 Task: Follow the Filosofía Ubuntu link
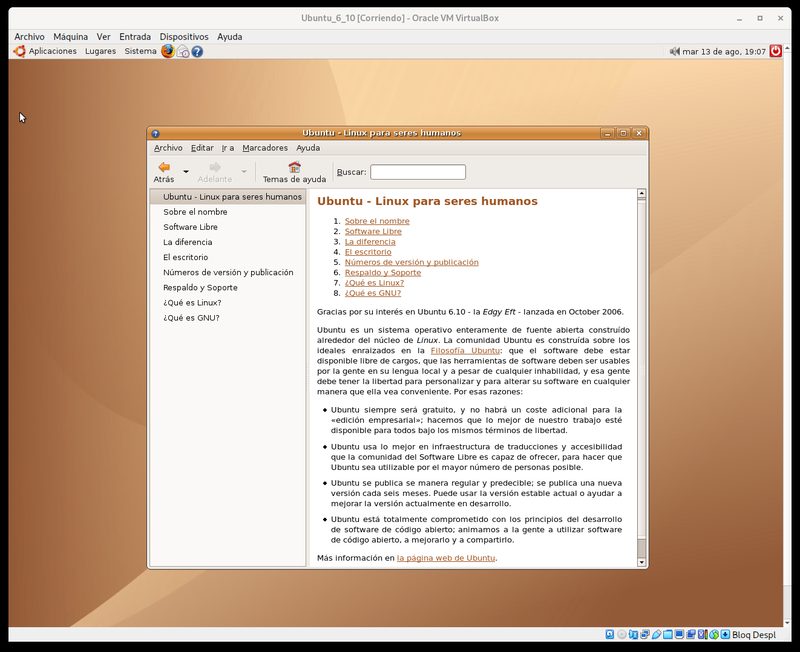tap(465, 350)
